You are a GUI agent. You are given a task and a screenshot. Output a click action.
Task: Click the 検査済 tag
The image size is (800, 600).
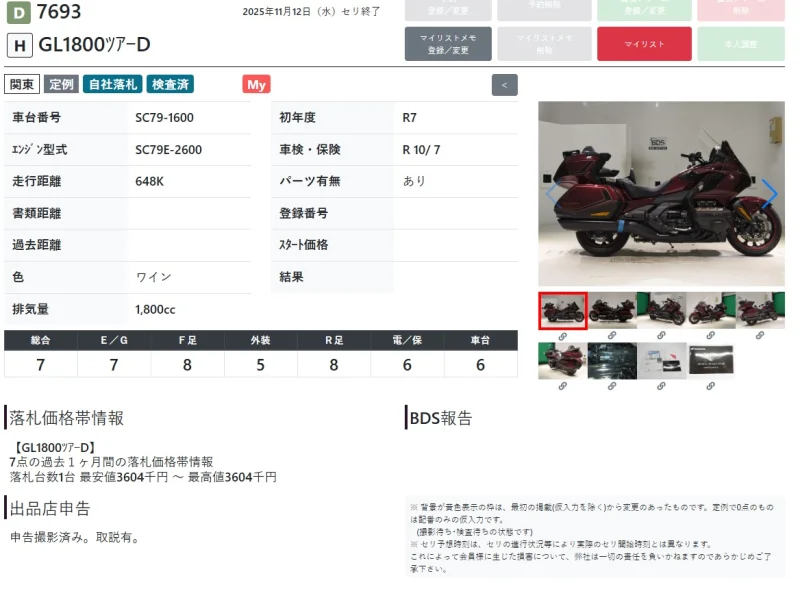[170, 84]
